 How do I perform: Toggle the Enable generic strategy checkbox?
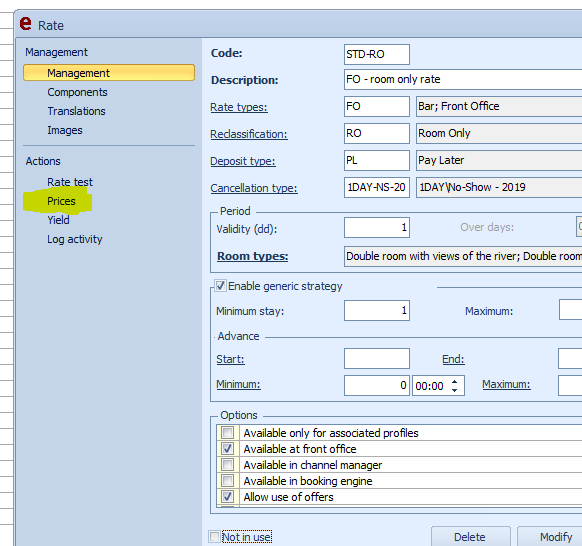coord(220,286)
